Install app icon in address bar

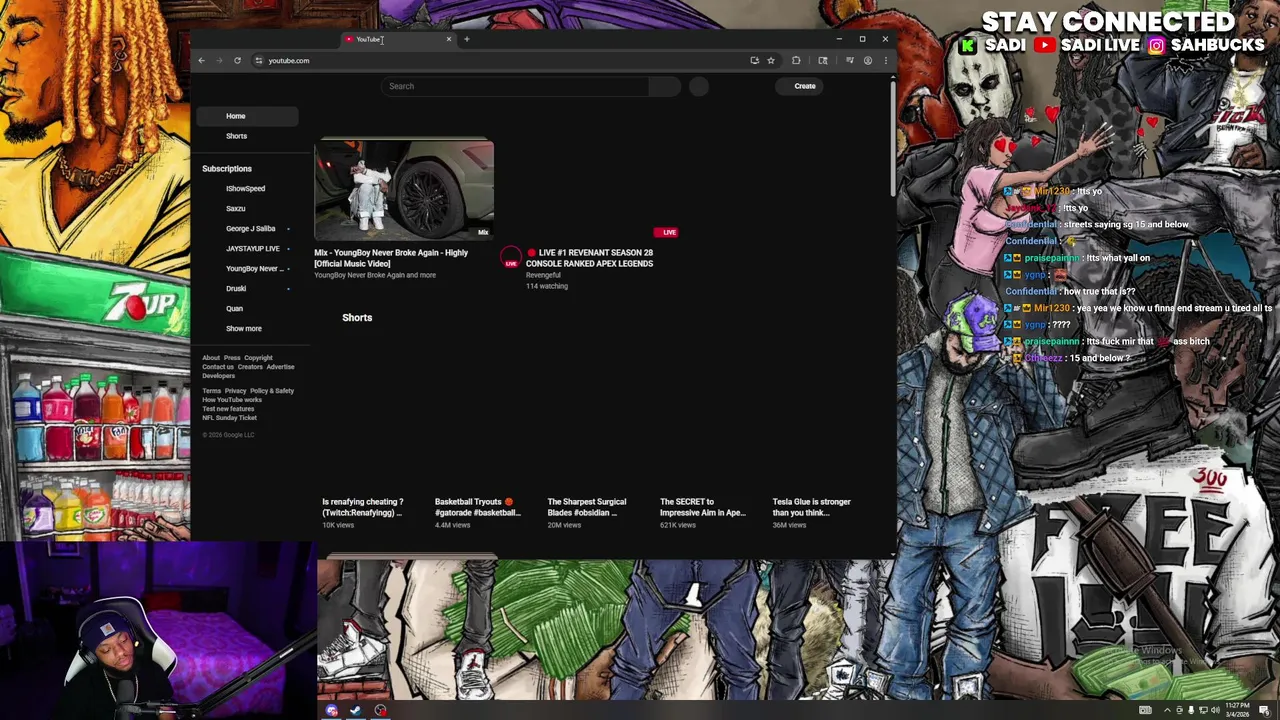(754, 60)
